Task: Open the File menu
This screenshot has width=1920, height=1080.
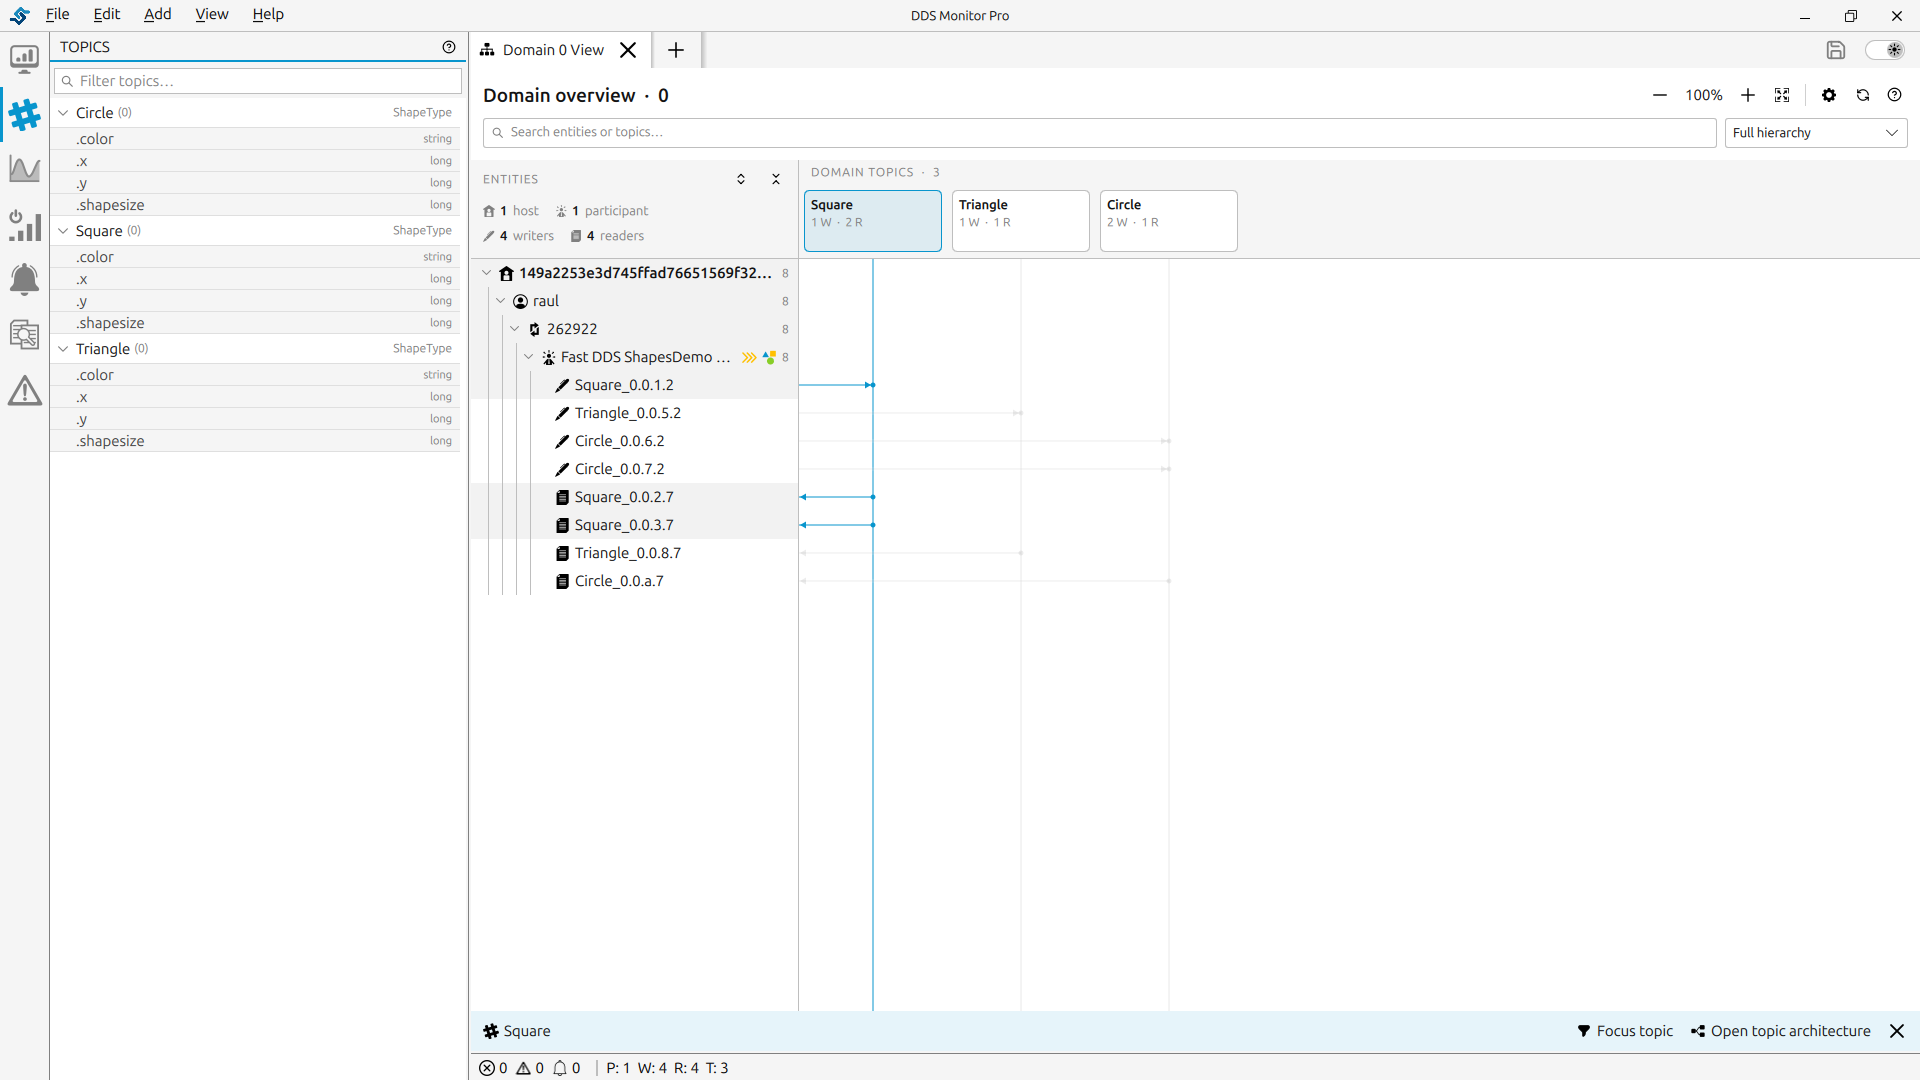Action: click(x=58, y=14)
